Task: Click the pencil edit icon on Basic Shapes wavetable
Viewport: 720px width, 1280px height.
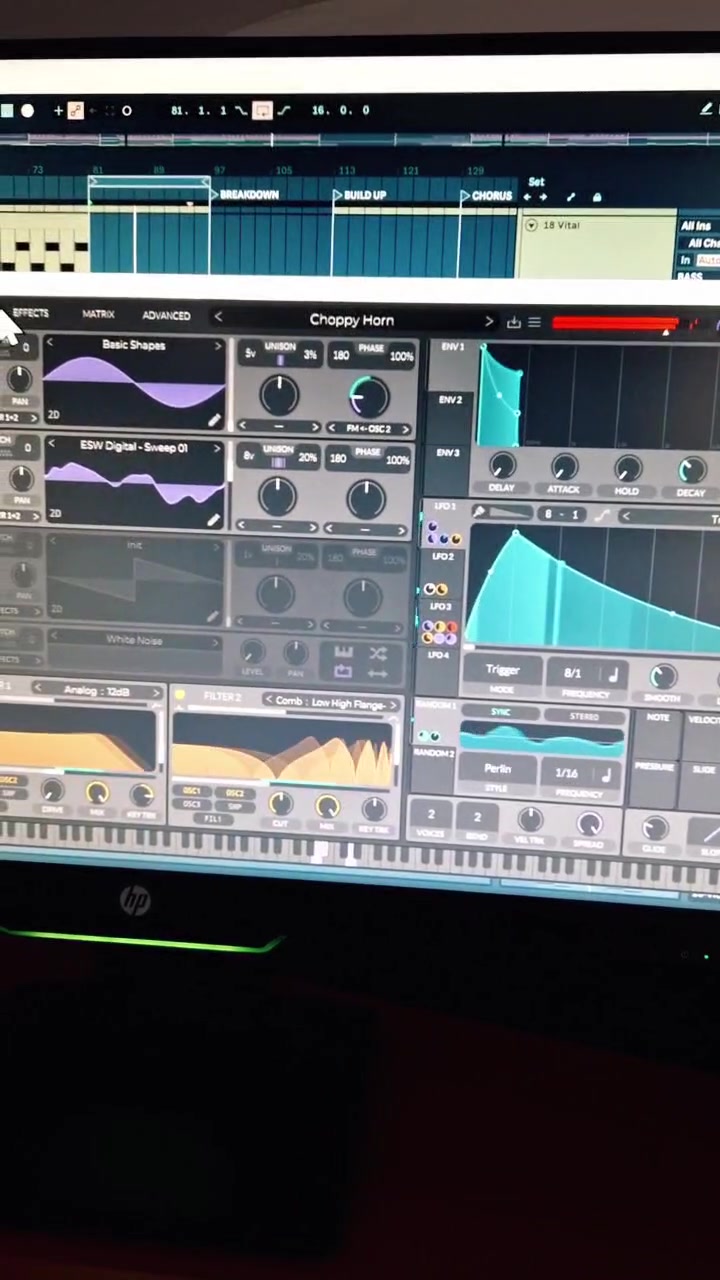Action: pos(213,420)
